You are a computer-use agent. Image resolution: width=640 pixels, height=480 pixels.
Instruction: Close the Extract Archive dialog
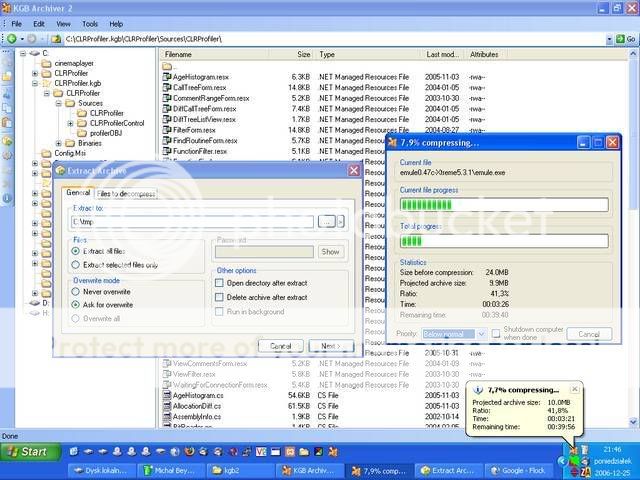[x=354, y=170]
